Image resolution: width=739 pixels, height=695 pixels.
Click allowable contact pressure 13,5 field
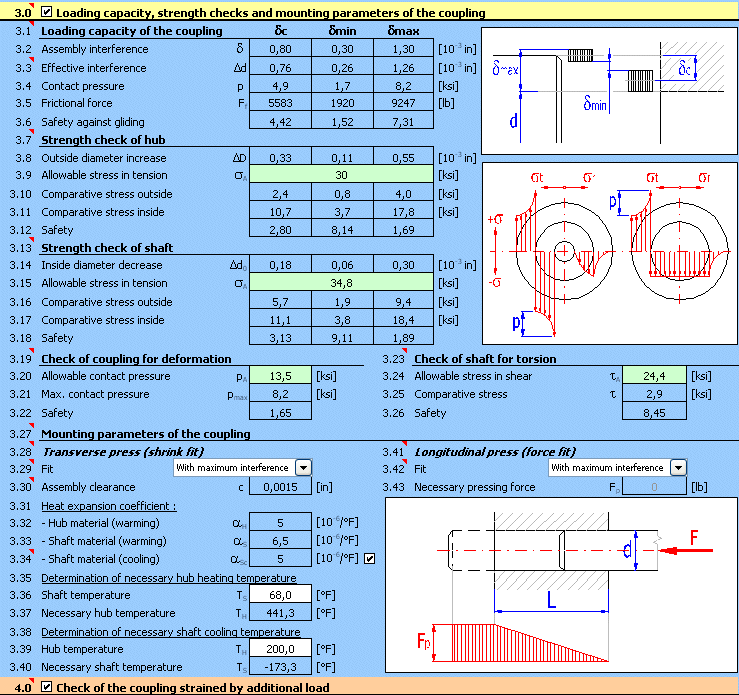(280, 376)
